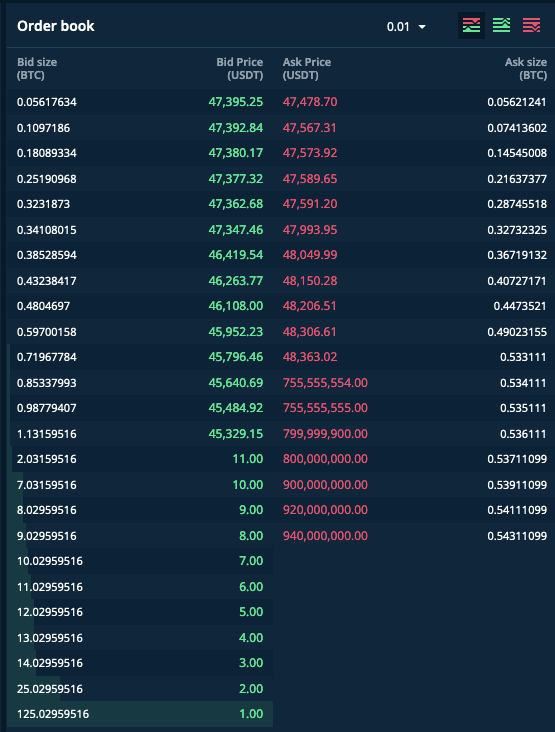
Task: Click the Ask Price (USDT) column header
Action: coord(307,69)
